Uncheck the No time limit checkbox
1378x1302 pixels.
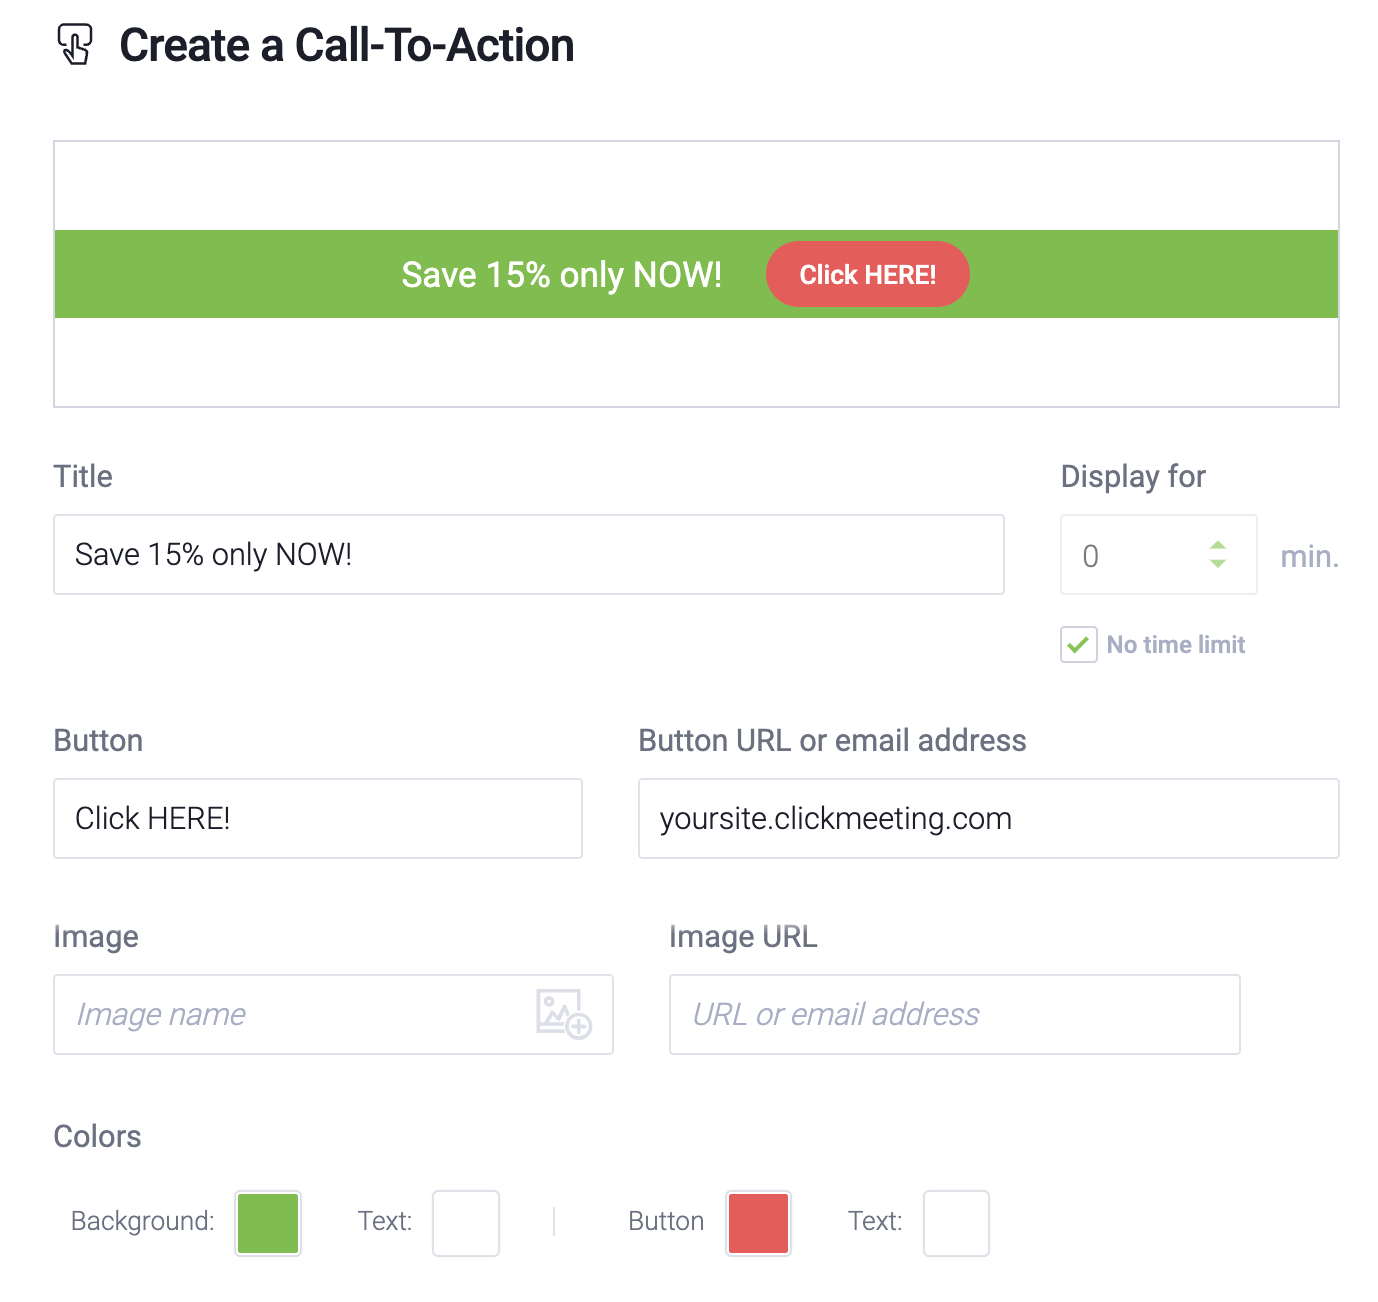1079,645
